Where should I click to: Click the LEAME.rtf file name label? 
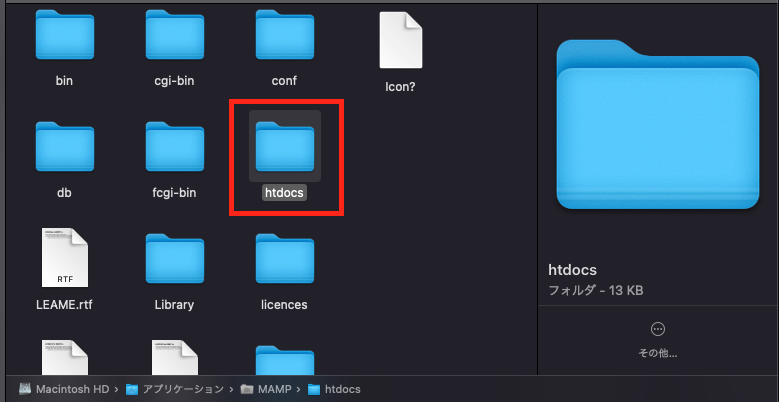pos(65,304)
